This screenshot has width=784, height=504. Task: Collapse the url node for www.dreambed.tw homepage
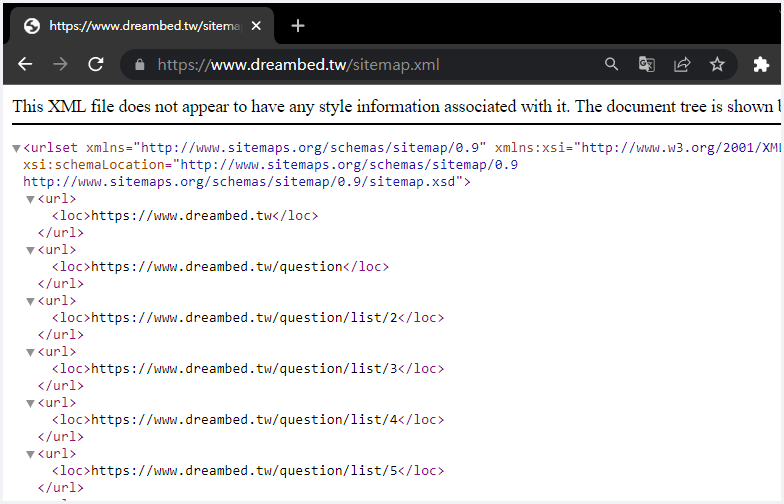[x=30, y=199]
